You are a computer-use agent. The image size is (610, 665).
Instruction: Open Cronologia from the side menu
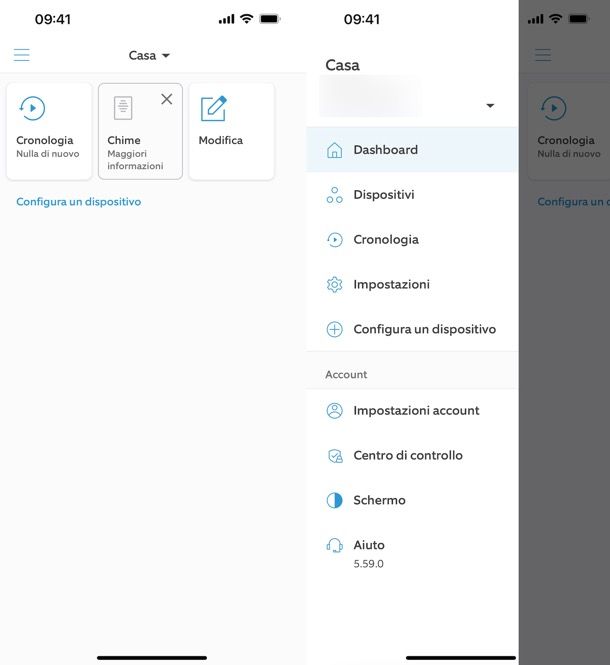point(412,240)
